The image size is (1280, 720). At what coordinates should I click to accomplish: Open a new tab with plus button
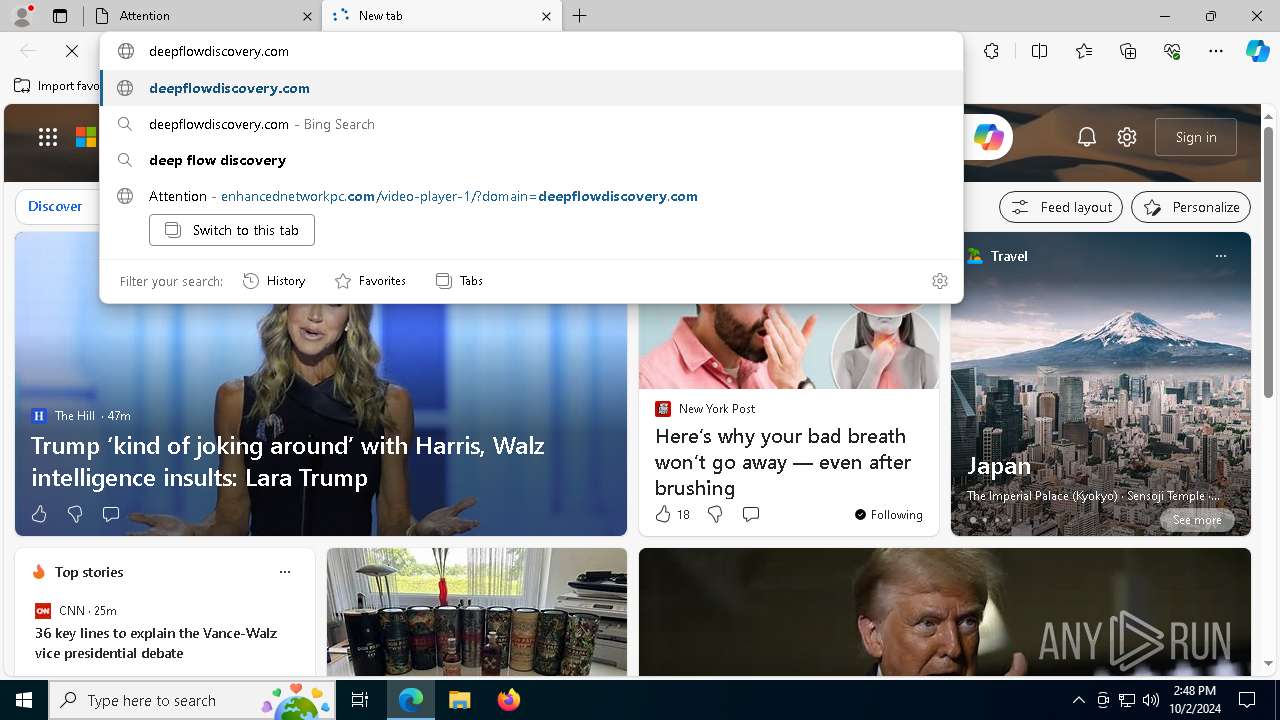(580, 16)
